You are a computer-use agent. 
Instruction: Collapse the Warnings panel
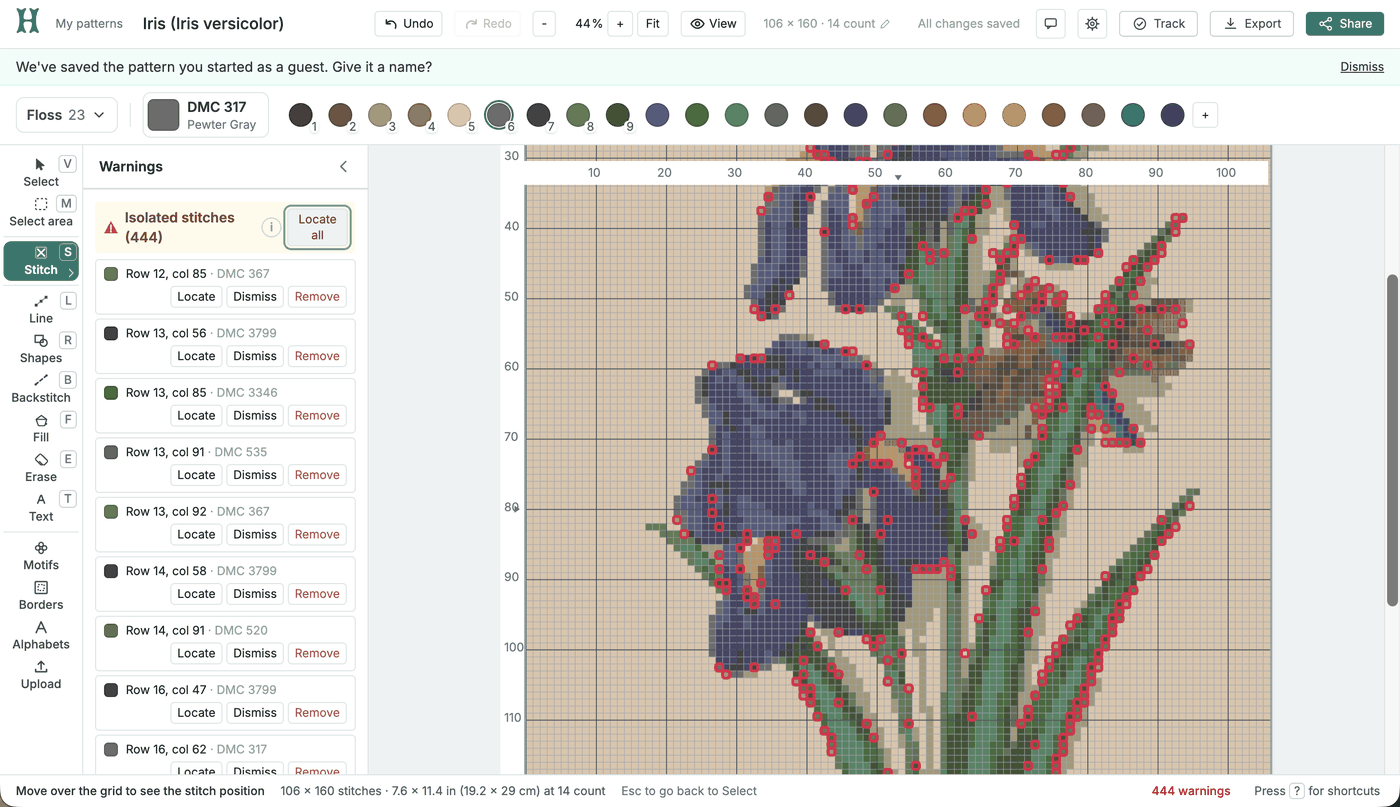click(x=343, y=167)
